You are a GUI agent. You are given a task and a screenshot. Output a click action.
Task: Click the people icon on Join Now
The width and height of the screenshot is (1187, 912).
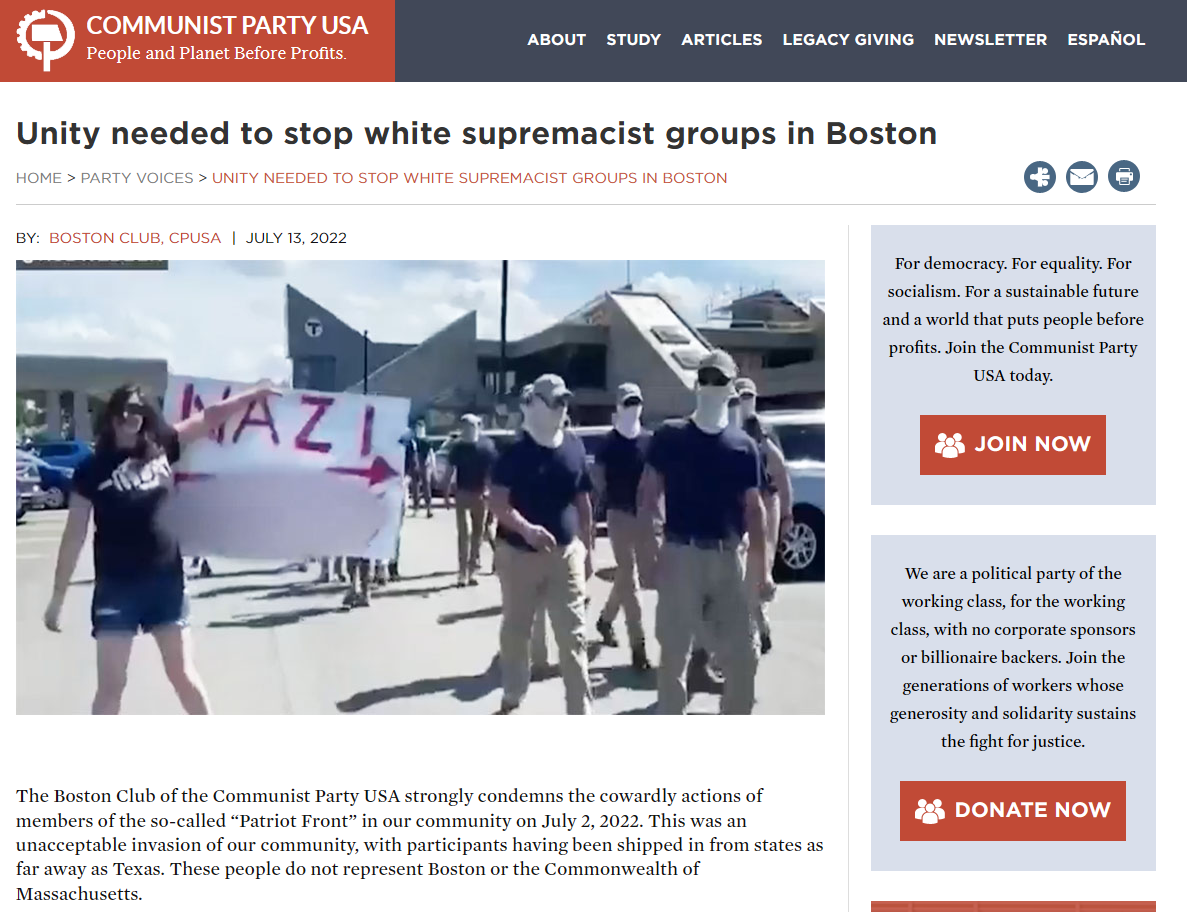[949, 444]
